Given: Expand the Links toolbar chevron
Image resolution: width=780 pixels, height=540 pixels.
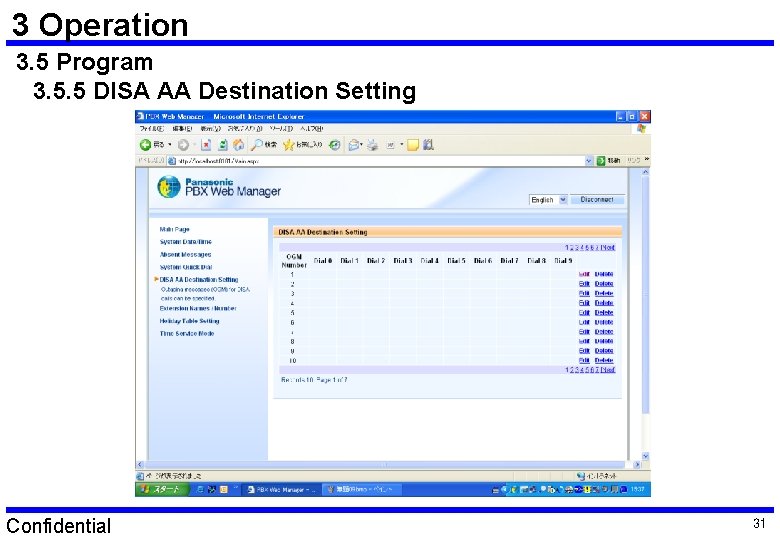Looking at the screenshot, I should pos(646,160).
